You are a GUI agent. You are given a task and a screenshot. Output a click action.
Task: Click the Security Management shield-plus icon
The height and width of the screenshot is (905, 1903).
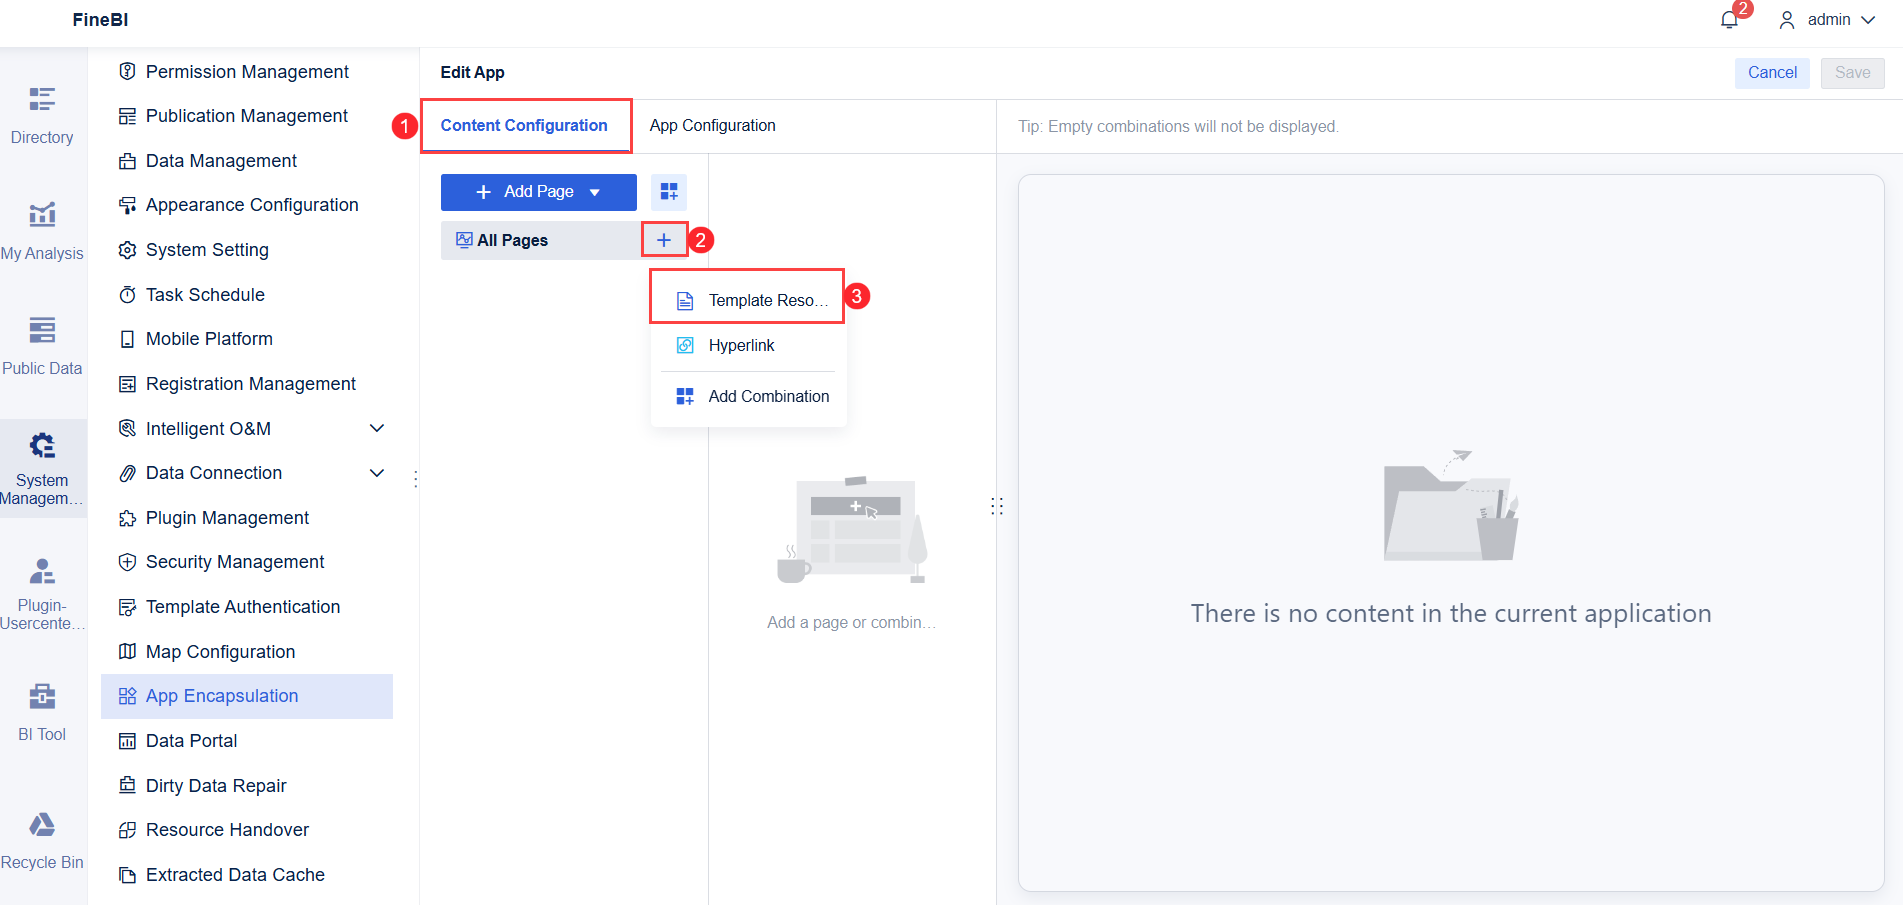point(127,562)
